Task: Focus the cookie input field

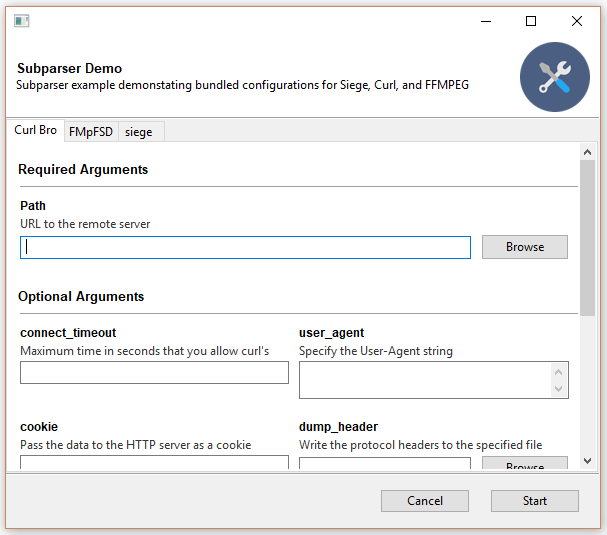Action: pyautogui.click(x=154, y=463)
